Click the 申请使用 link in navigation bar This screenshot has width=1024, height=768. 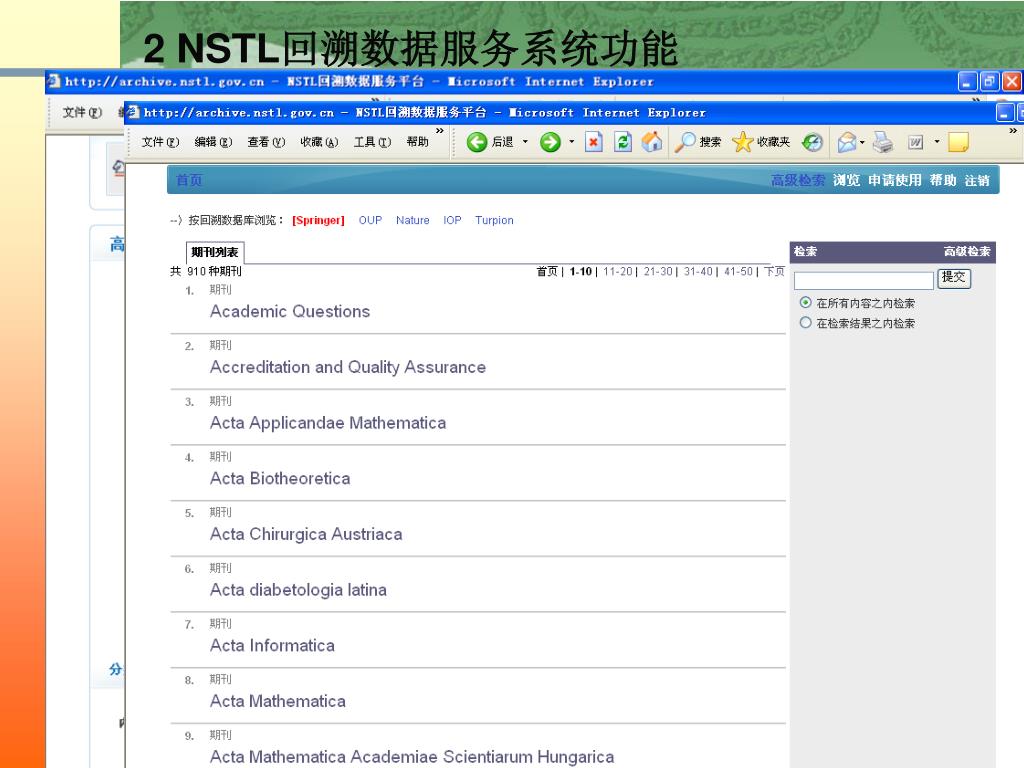(x=895, y=180)
